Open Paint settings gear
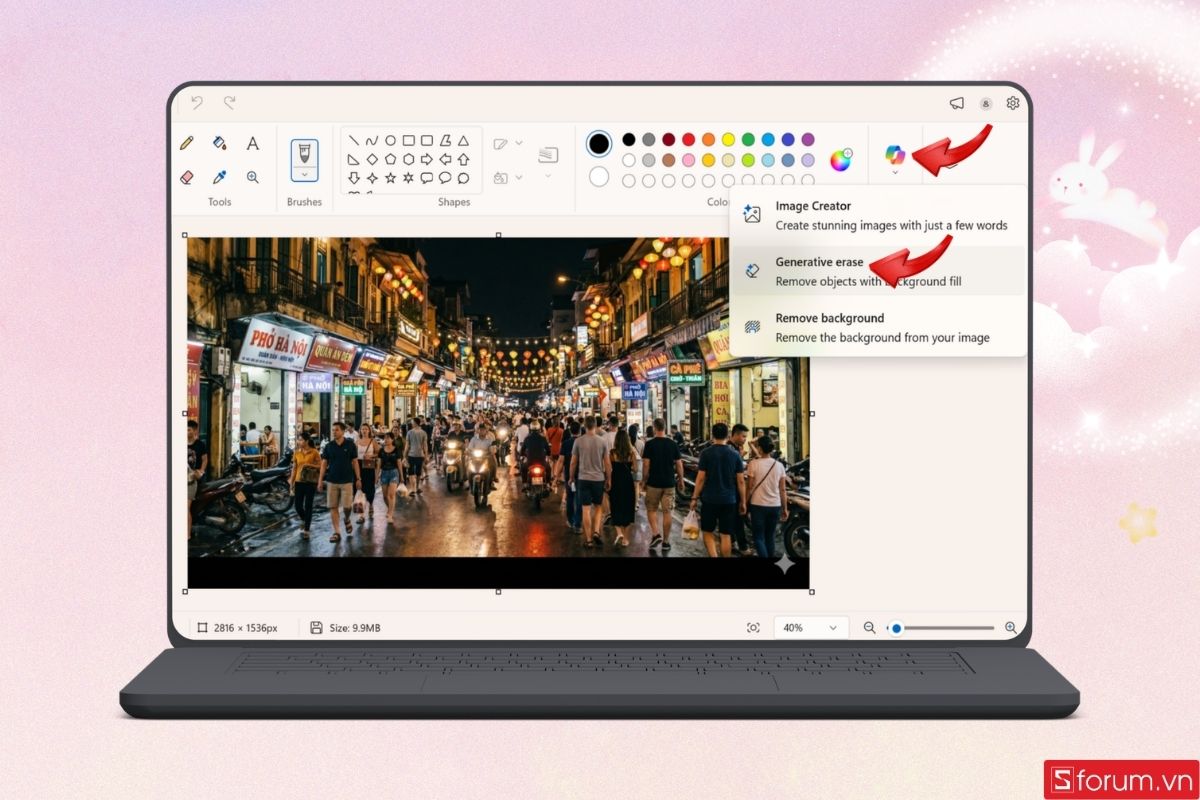Screen dimensions: 1200x800 (1013, 103)
